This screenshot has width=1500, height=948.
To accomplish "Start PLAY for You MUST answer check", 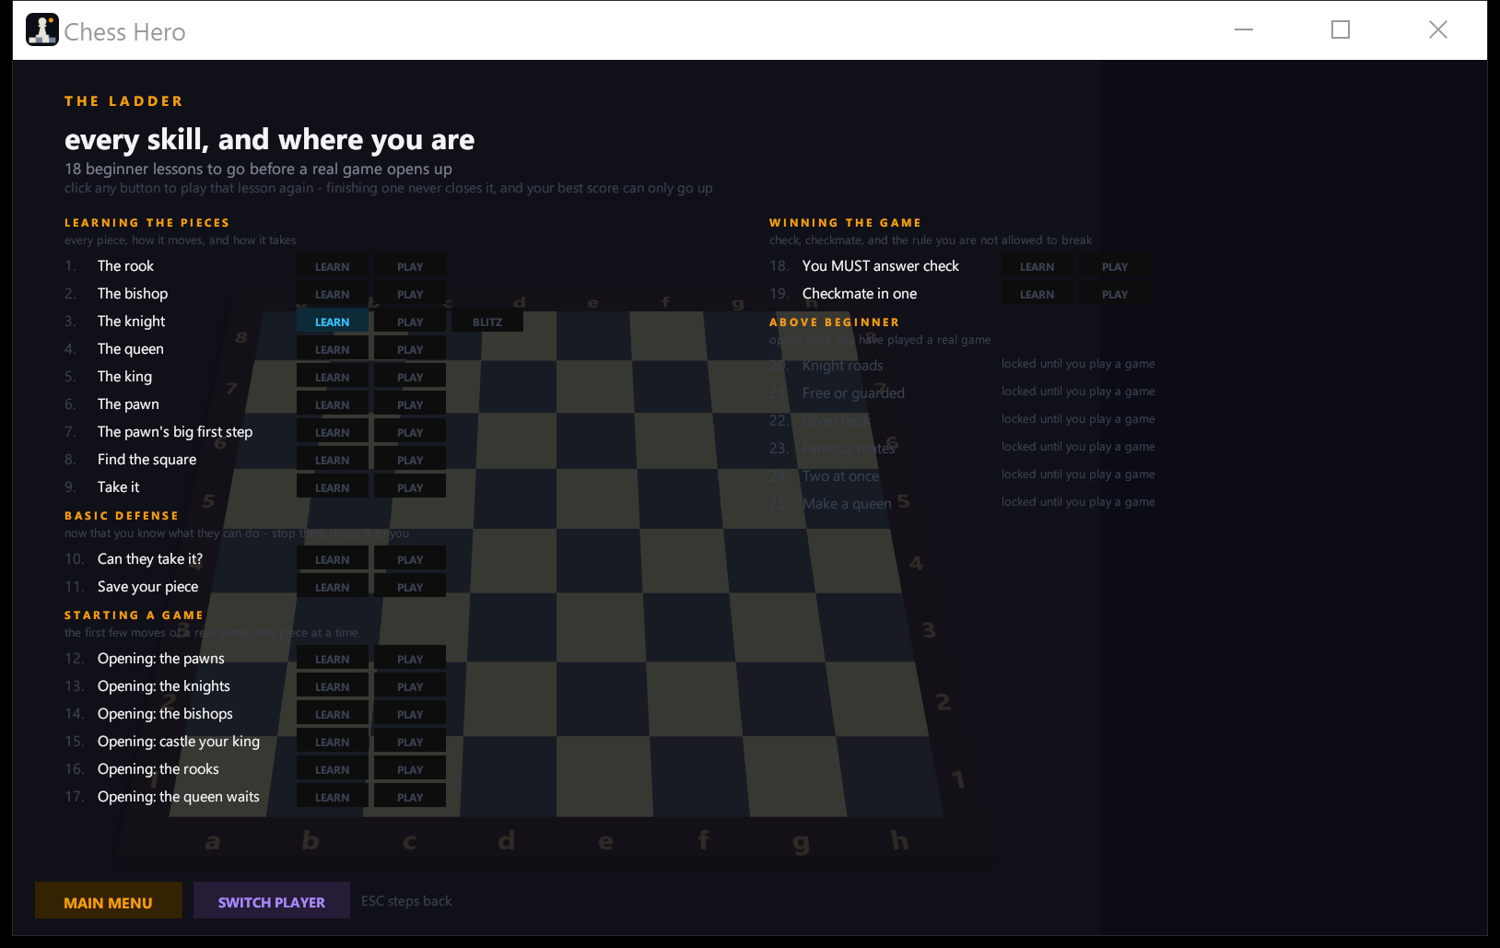I will click(x=1115, y=267).
